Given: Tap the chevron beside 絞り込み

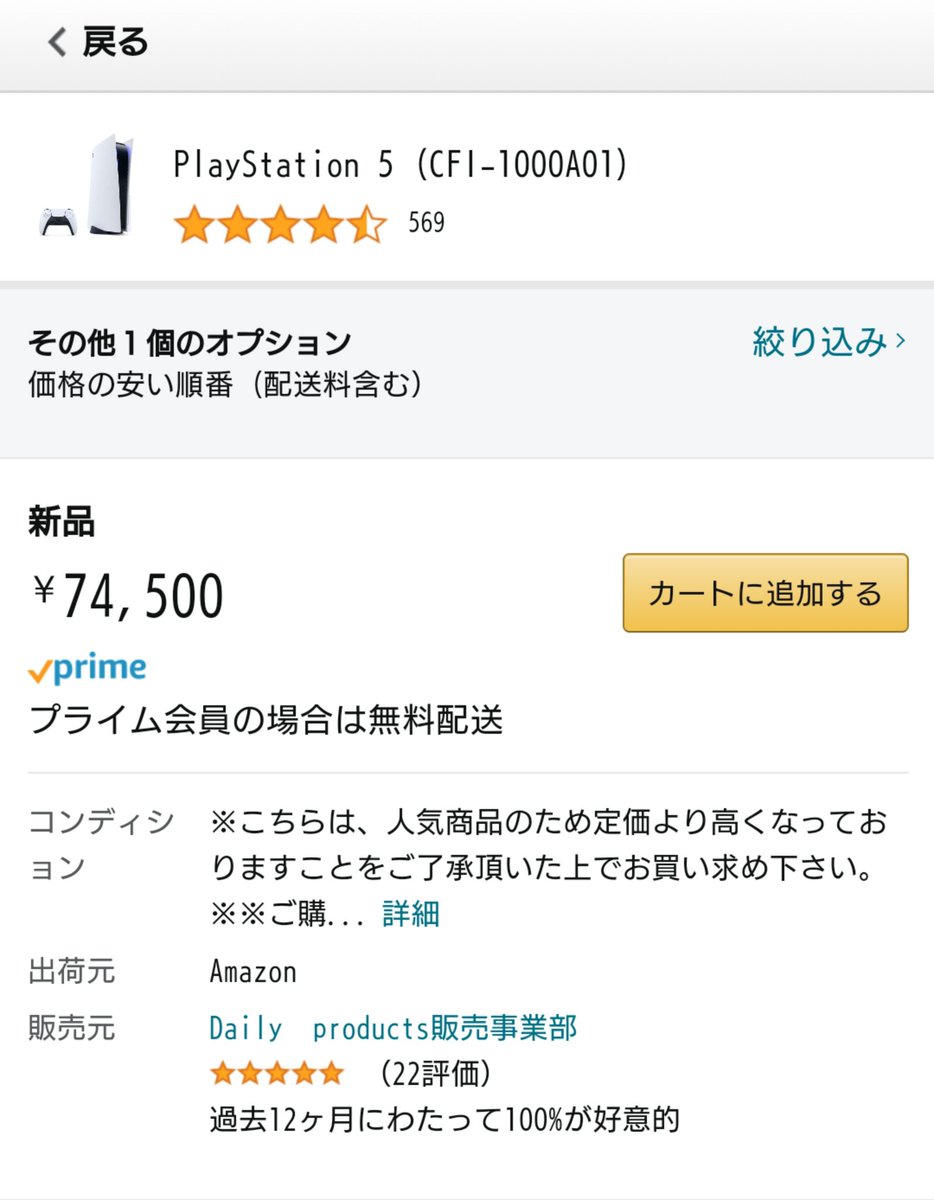Looking at the screenshot, I should point(901,342).
